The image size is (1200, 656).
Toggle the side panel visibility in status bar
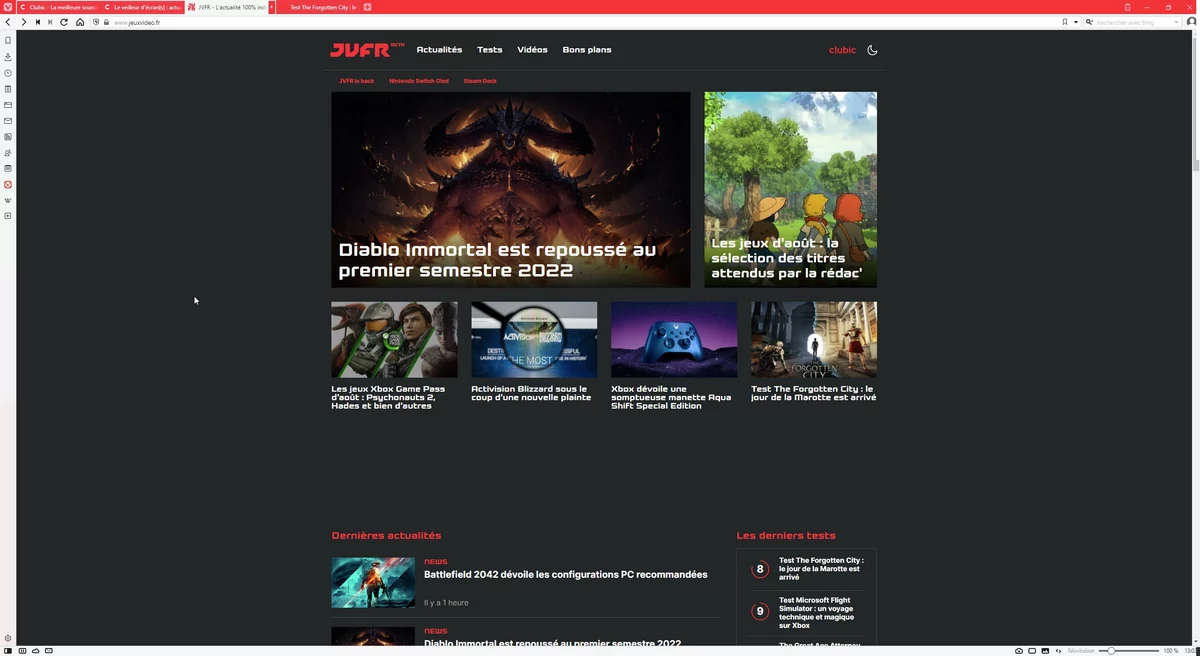(x=8, y=651)
